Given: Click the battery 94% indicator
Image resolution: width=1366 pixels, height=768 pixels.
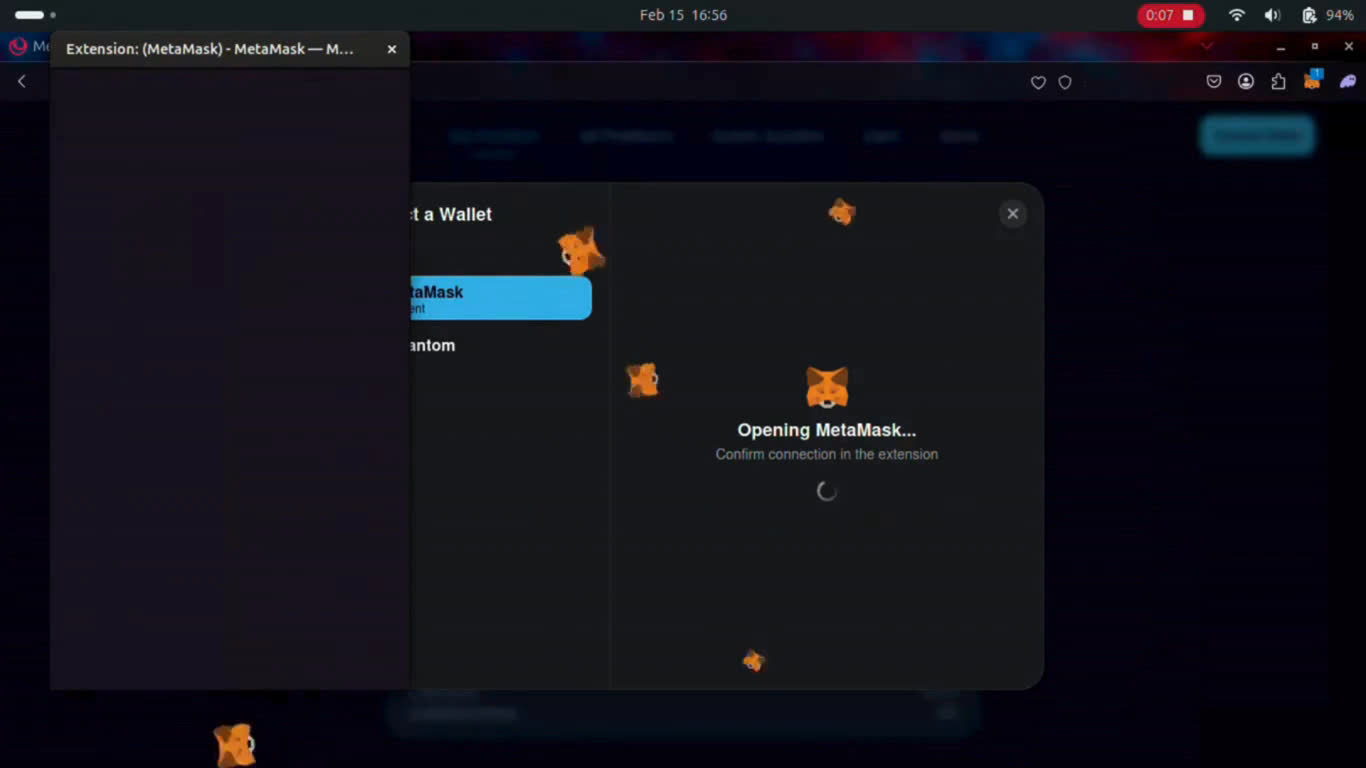Looking at the screenshot, I should point(1328,15).
